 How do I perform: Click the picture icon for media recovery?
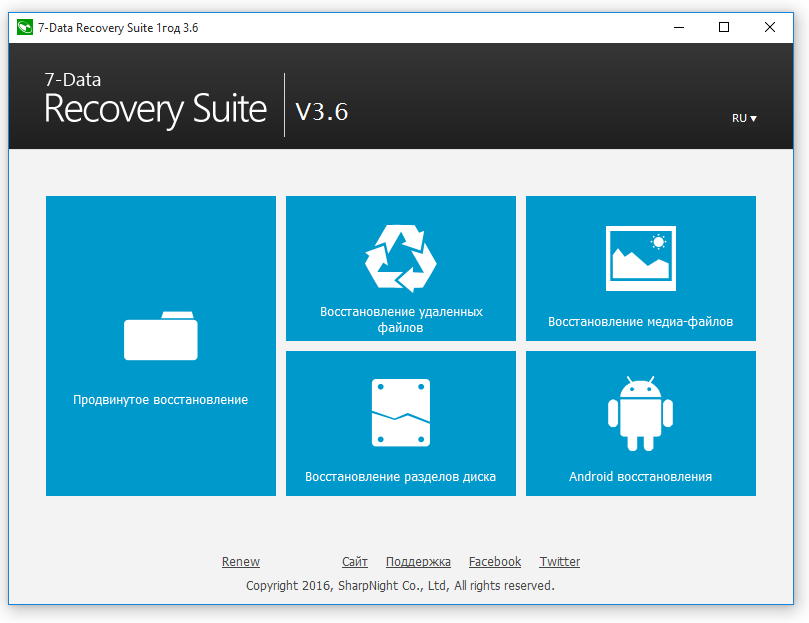click(x=641, y=258)
